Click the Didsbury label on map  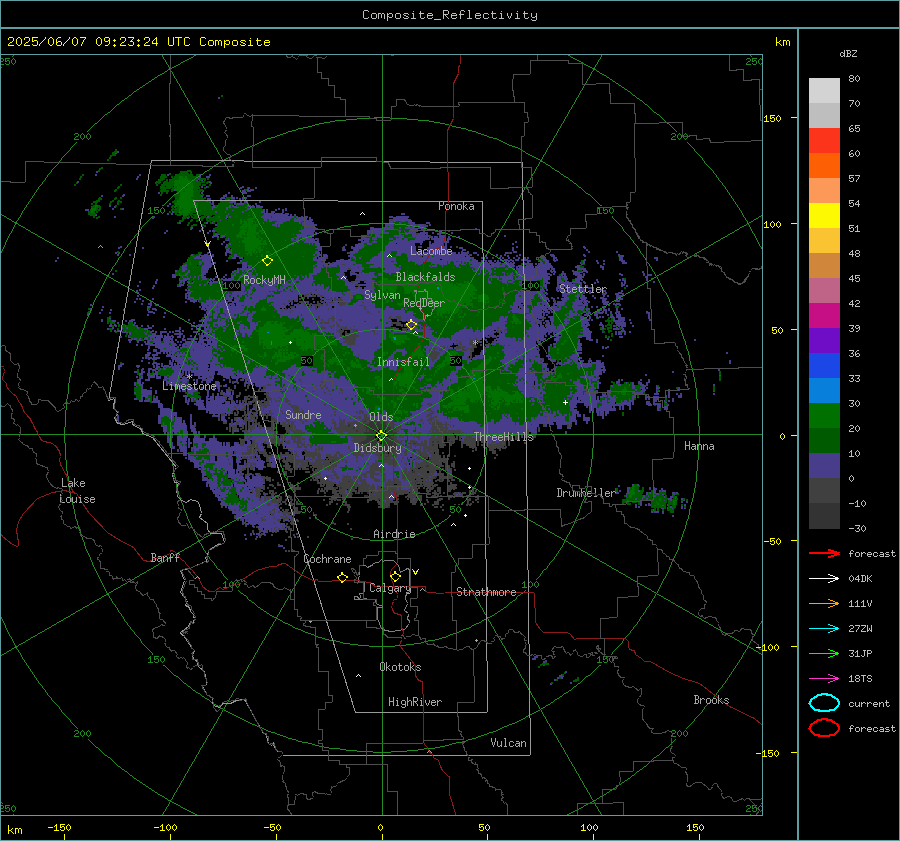[377, 448]
